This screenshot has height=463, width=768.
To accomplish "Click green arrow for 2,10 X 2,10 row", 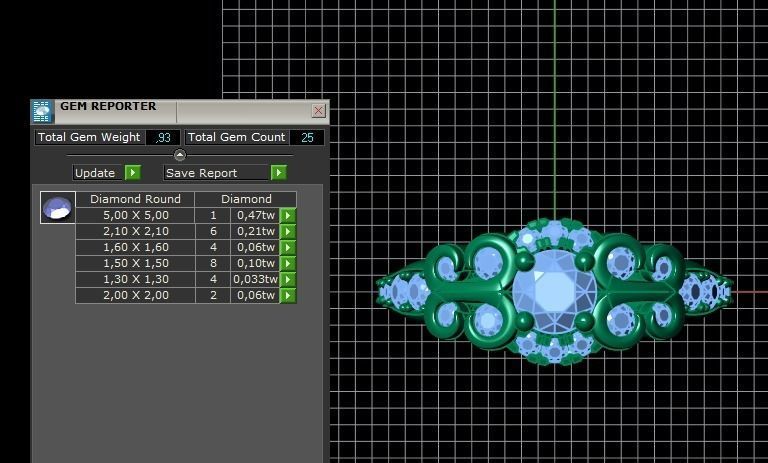I will pos(288,231).
